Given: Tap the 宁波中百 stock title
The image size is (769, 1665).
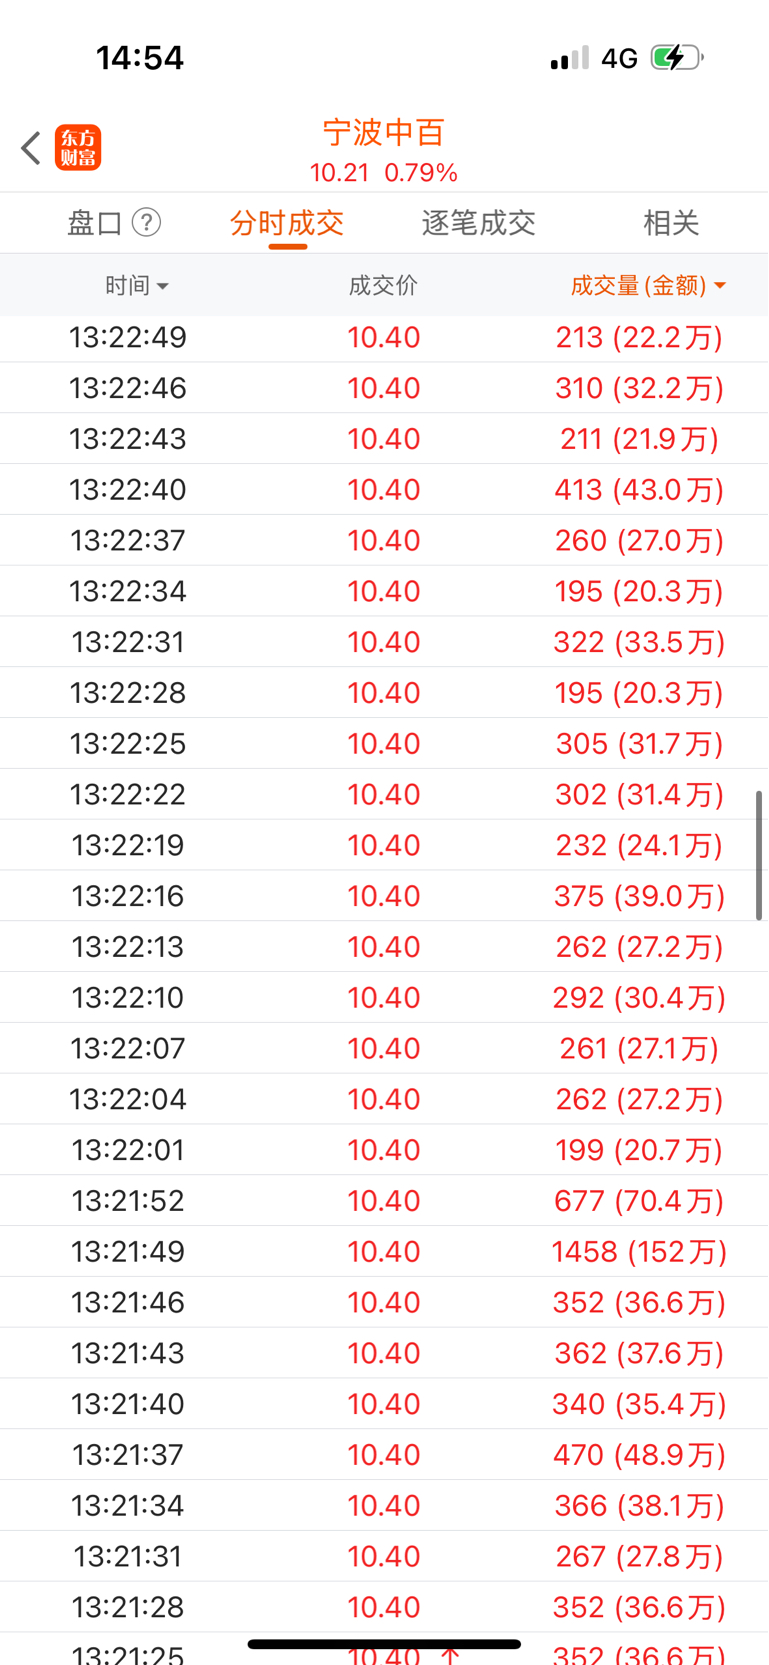Looking at the screenshot, I should click(384, 132).
